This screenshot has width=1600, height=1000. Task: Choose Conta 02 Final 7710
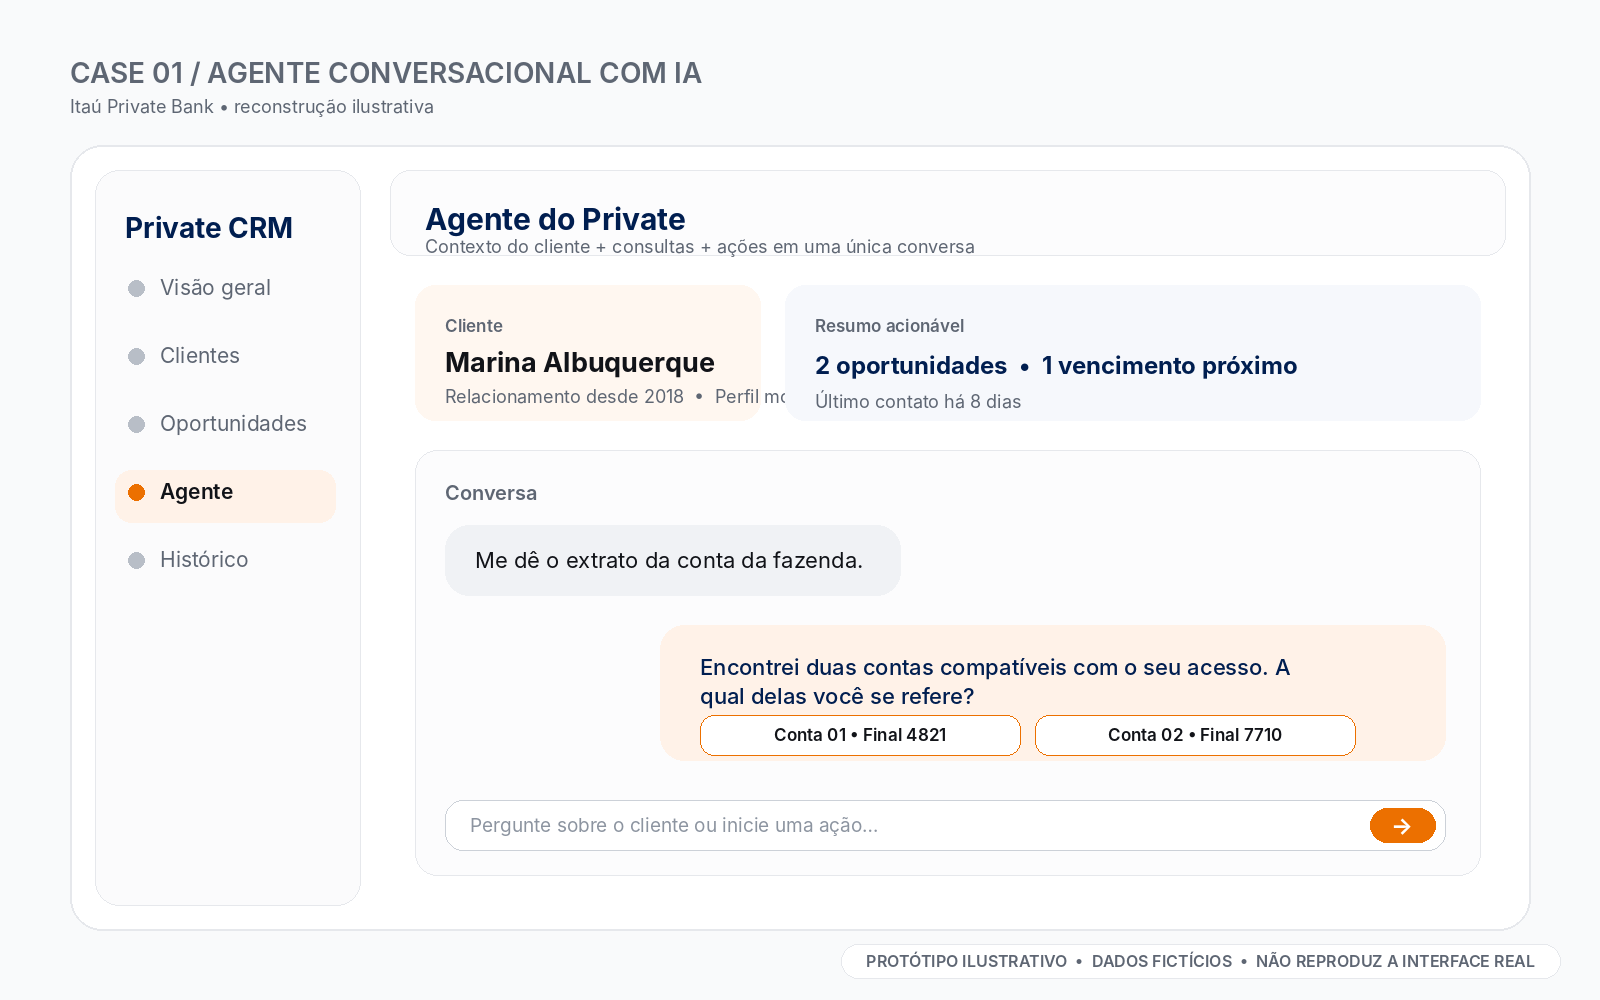(1195, 735)
